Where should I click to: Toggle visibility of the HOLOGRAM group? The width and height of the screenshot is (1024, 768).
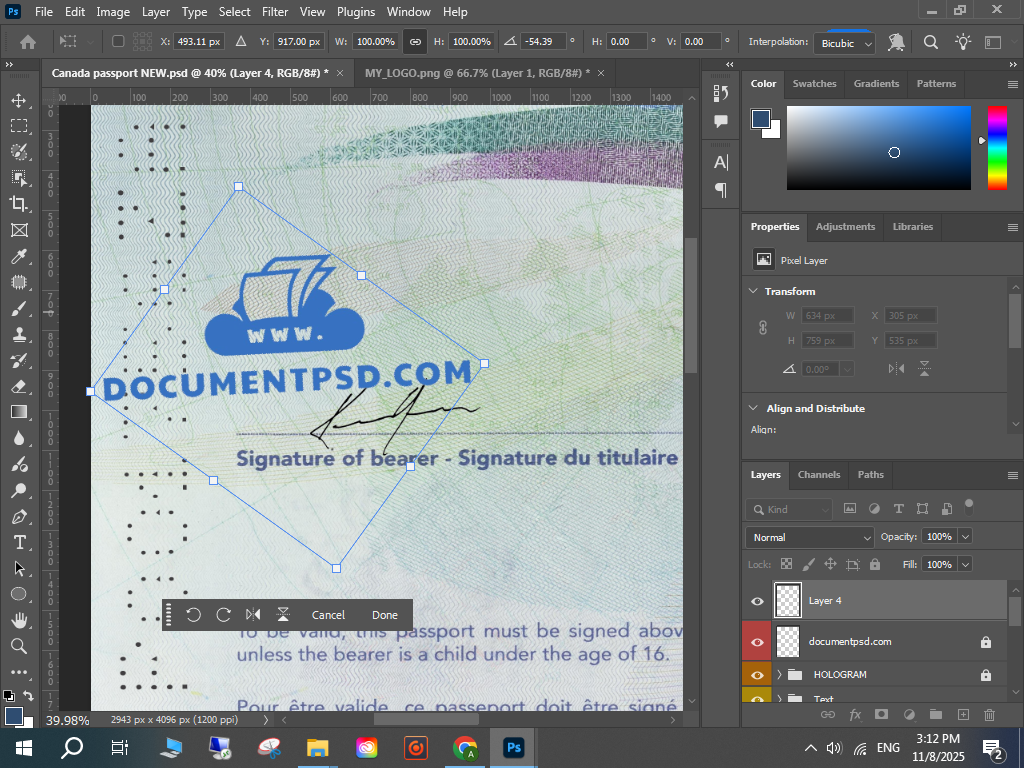(757, 675)
